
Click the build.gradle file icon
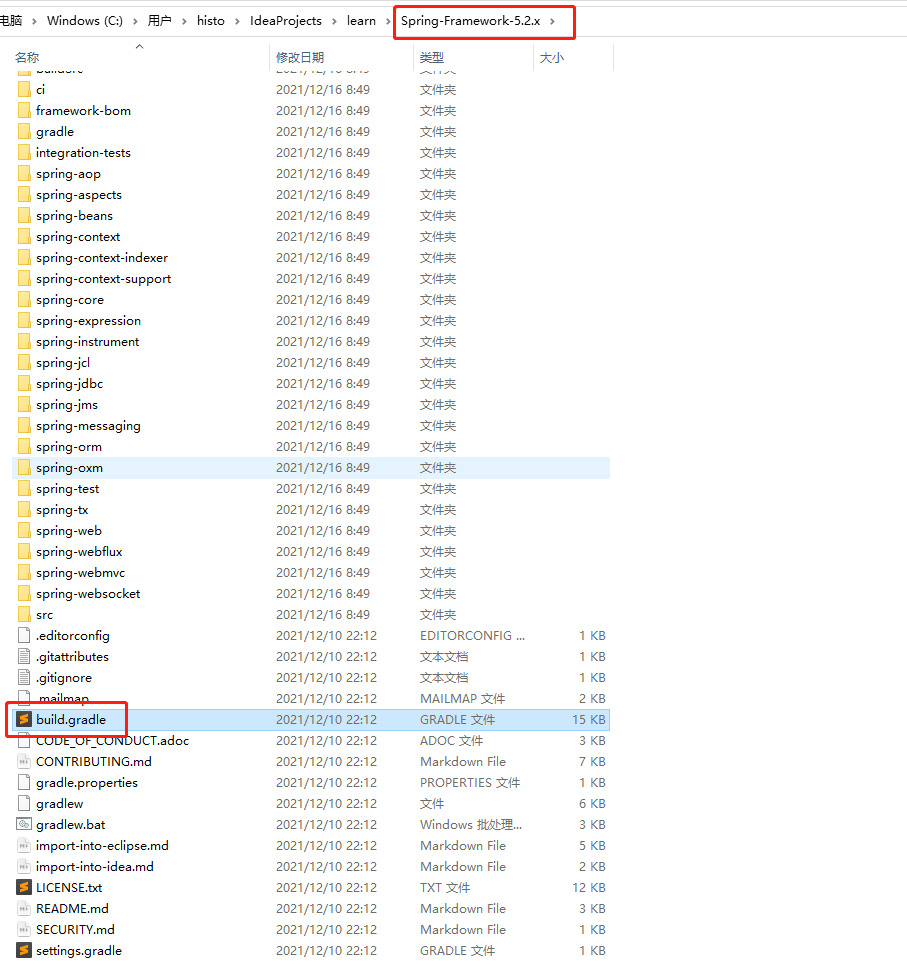click(x=24, y=719)
